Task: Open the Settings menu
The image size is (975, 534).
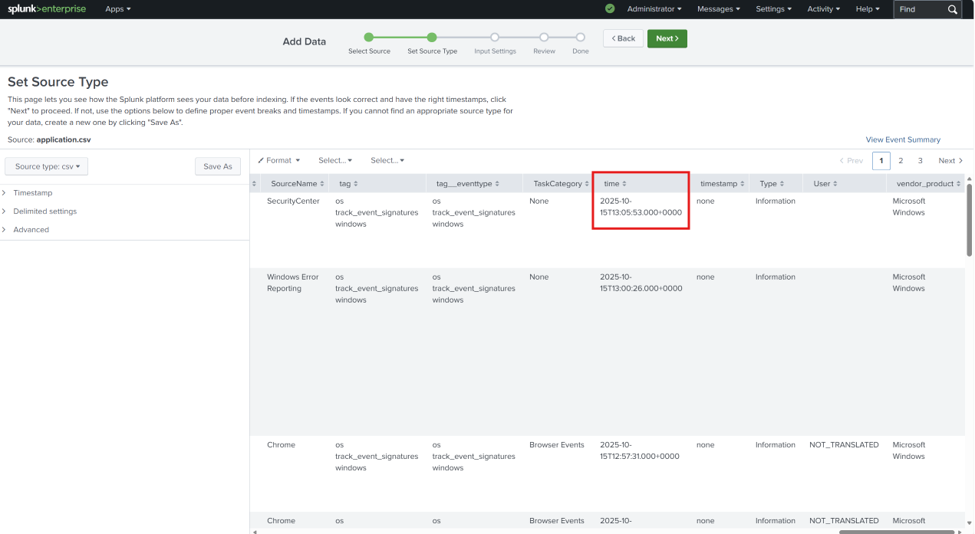Action: tap(774, 9)
